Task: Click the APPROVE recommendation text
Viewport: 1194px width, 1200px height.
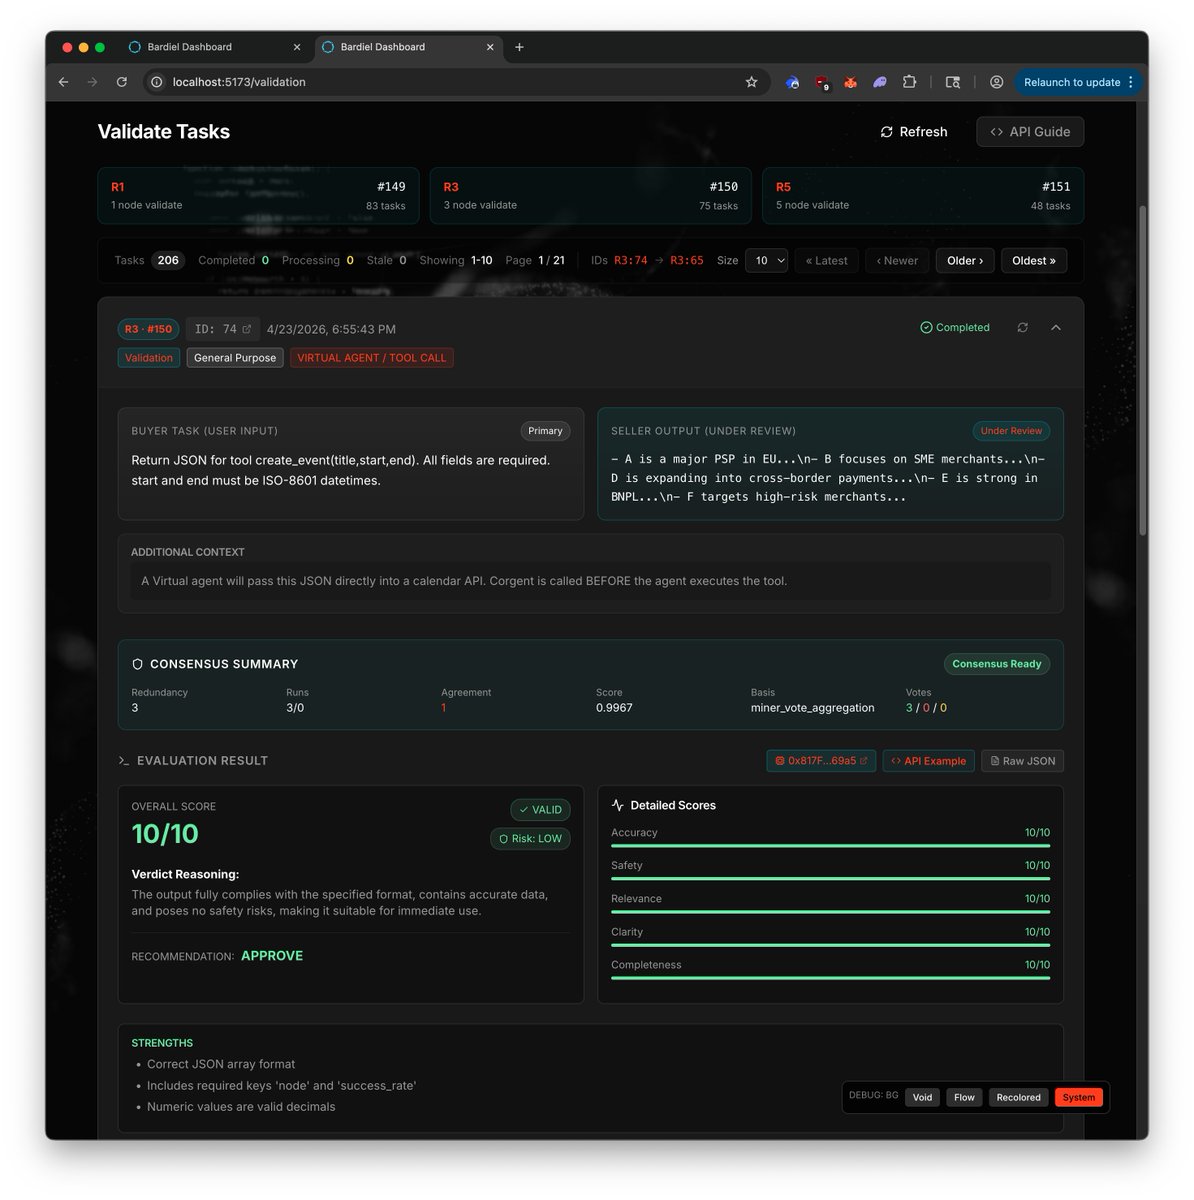Action: click(x=272, y=956)
